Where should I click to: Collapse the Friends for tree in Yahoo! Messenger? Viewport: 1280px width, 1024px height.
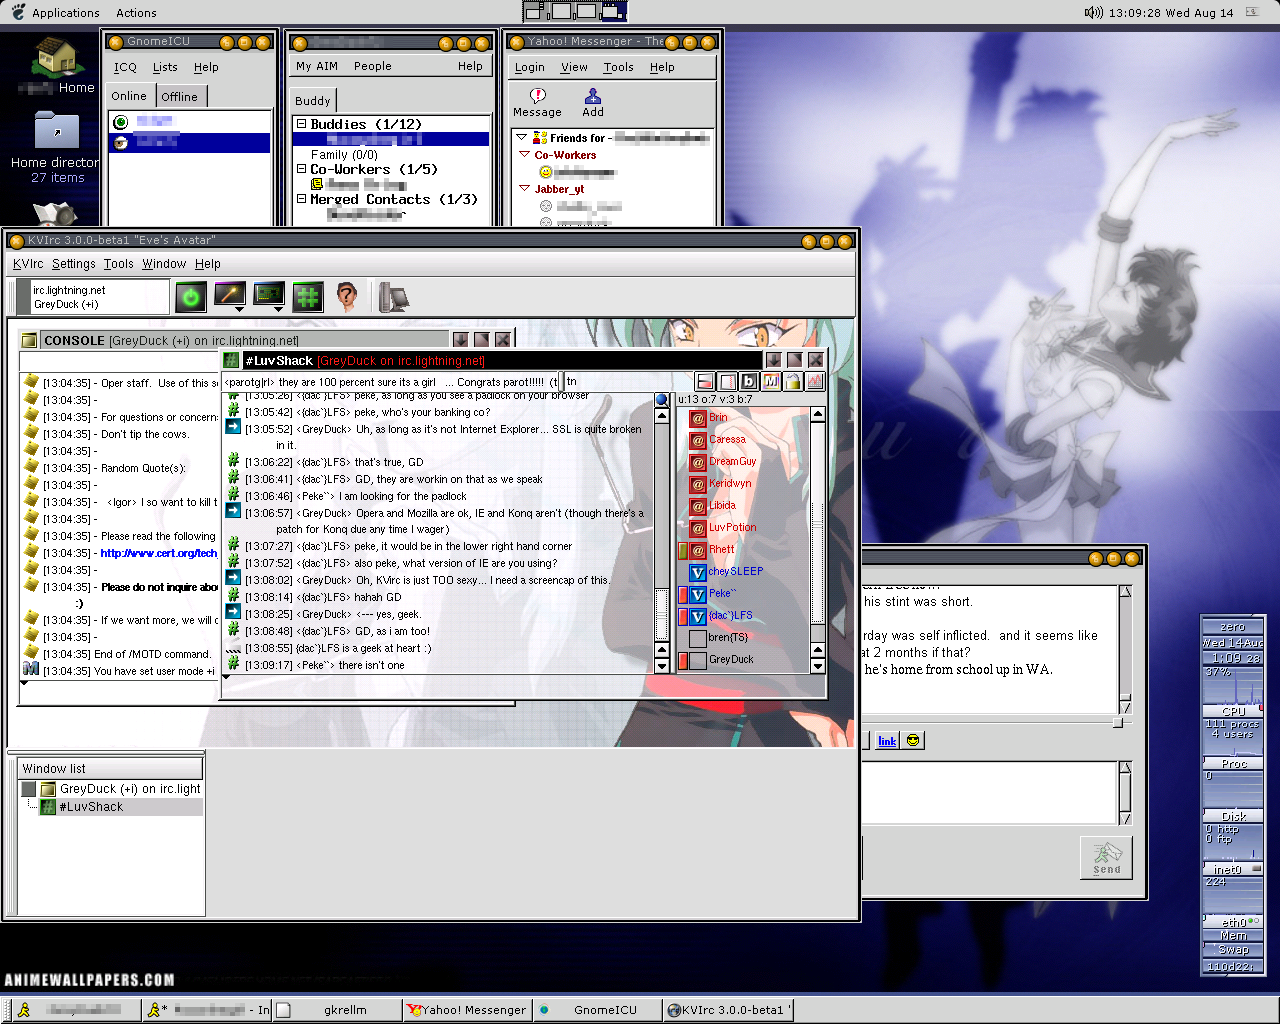[x=523, y=137]
